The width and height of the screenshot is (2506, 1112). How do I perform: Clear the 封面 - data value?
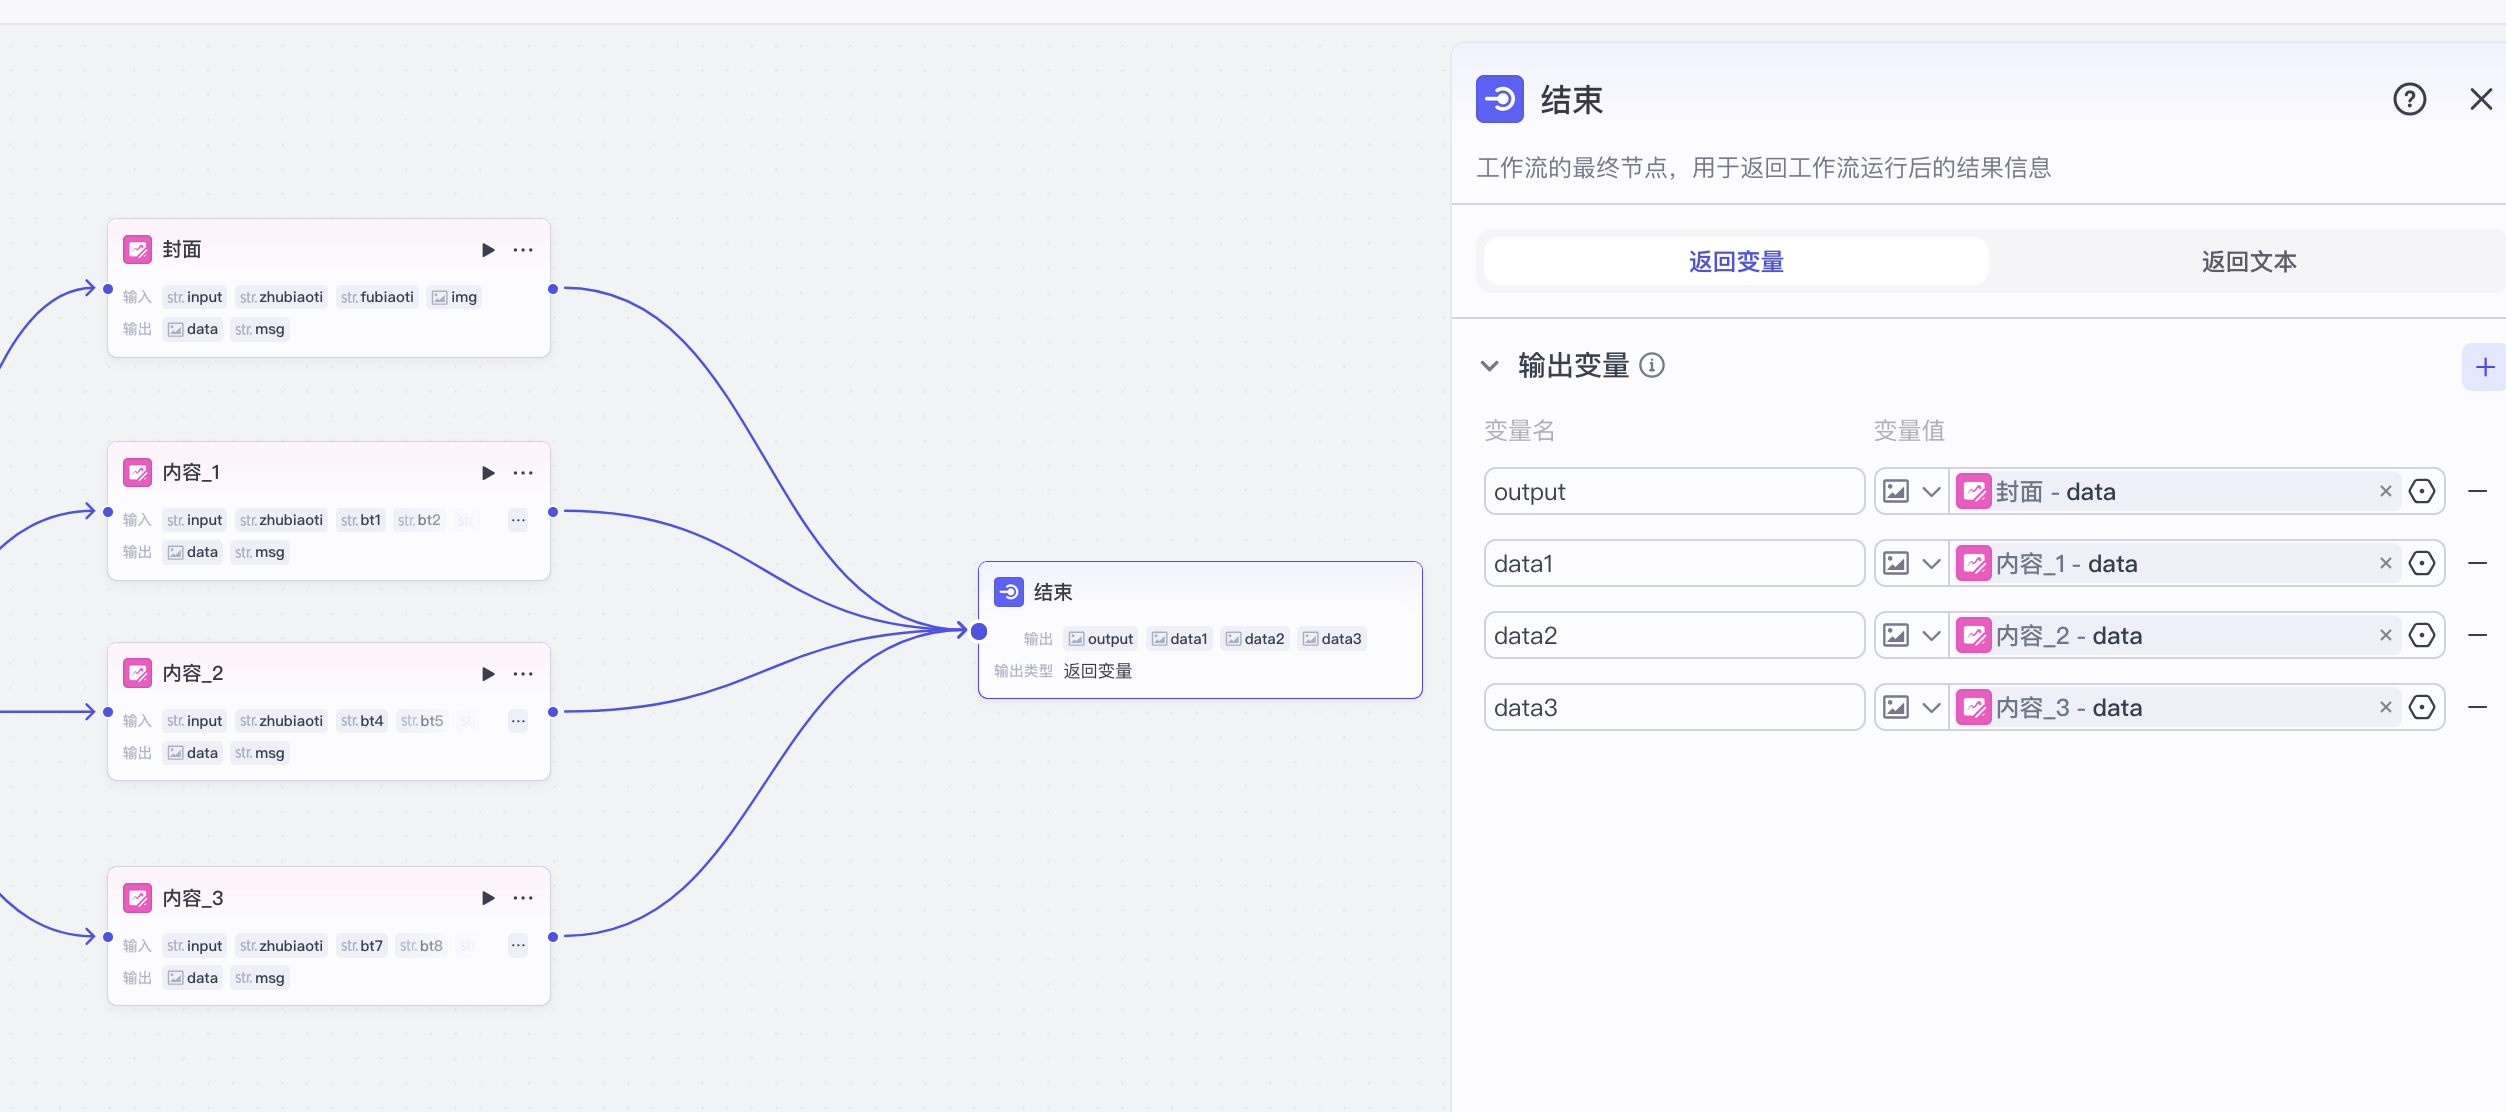tap(2385, 491)
